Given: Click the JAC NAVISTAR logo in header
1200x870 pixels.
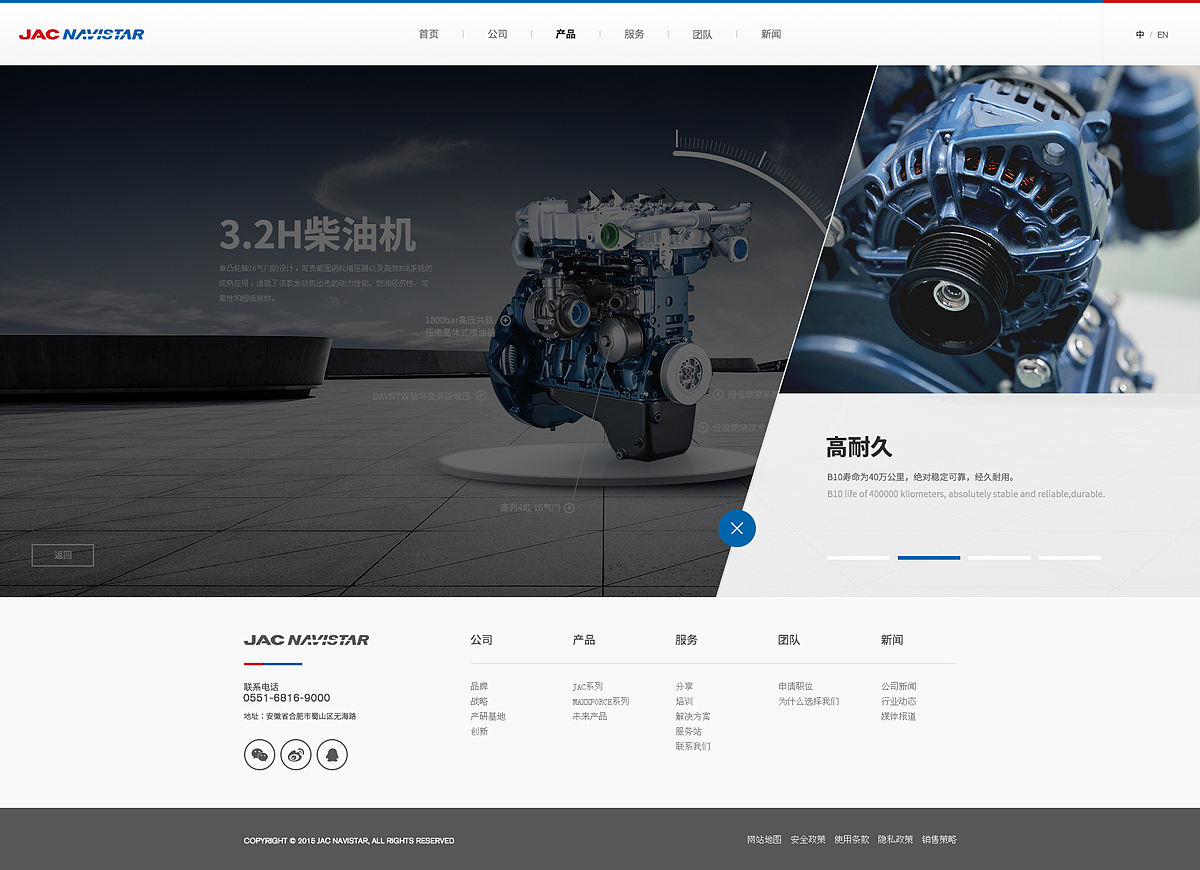Looking at the screenshot, I should click(81, 34).
